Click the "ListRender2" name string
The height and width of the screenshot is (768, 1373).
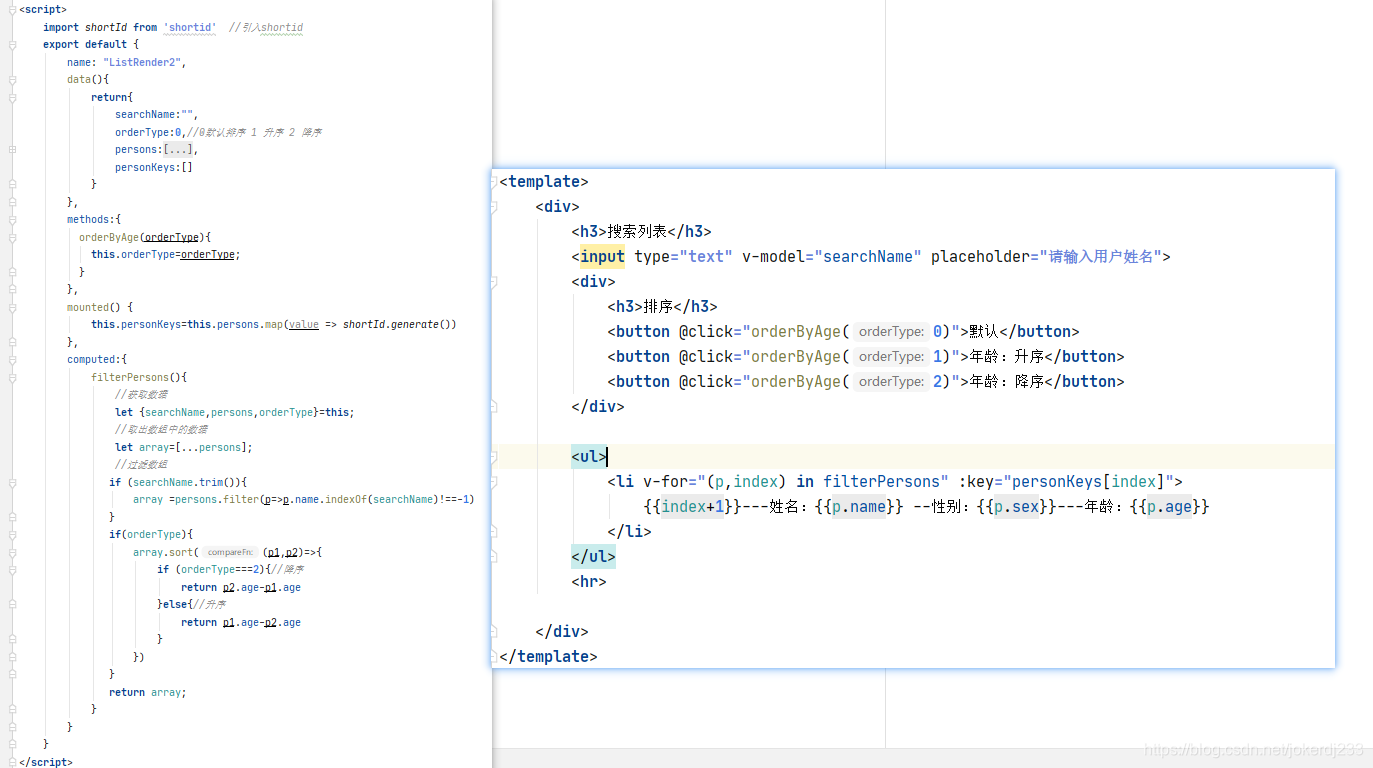tap(141, 62)
